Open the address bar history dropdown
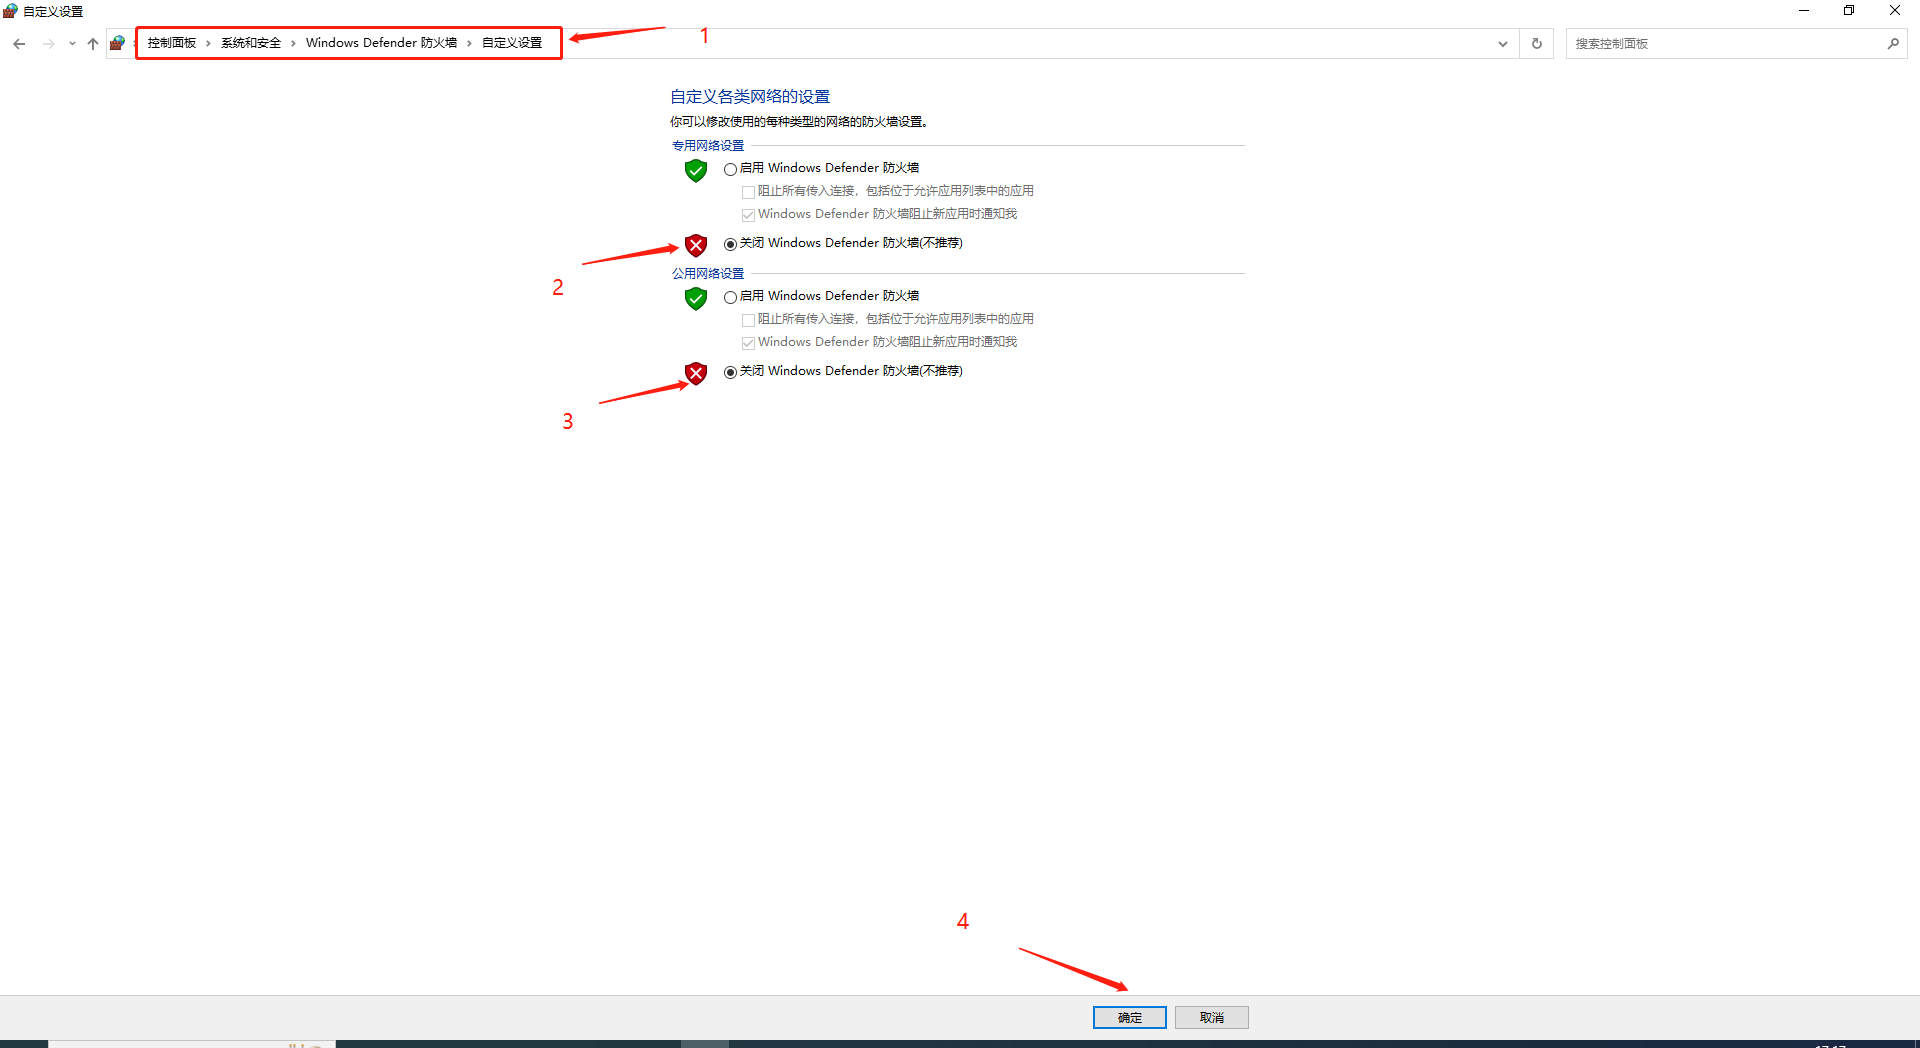1920x1048 pixels. (x=1502, y=44)
